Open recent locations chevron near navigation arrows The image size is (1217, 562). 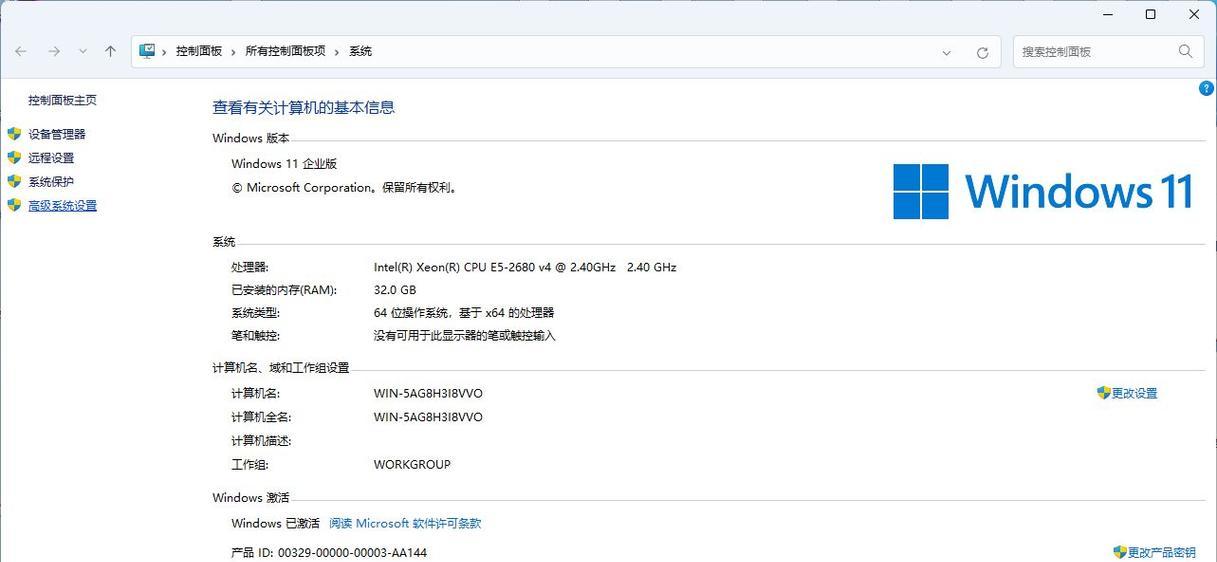click(x=83, y=51)
